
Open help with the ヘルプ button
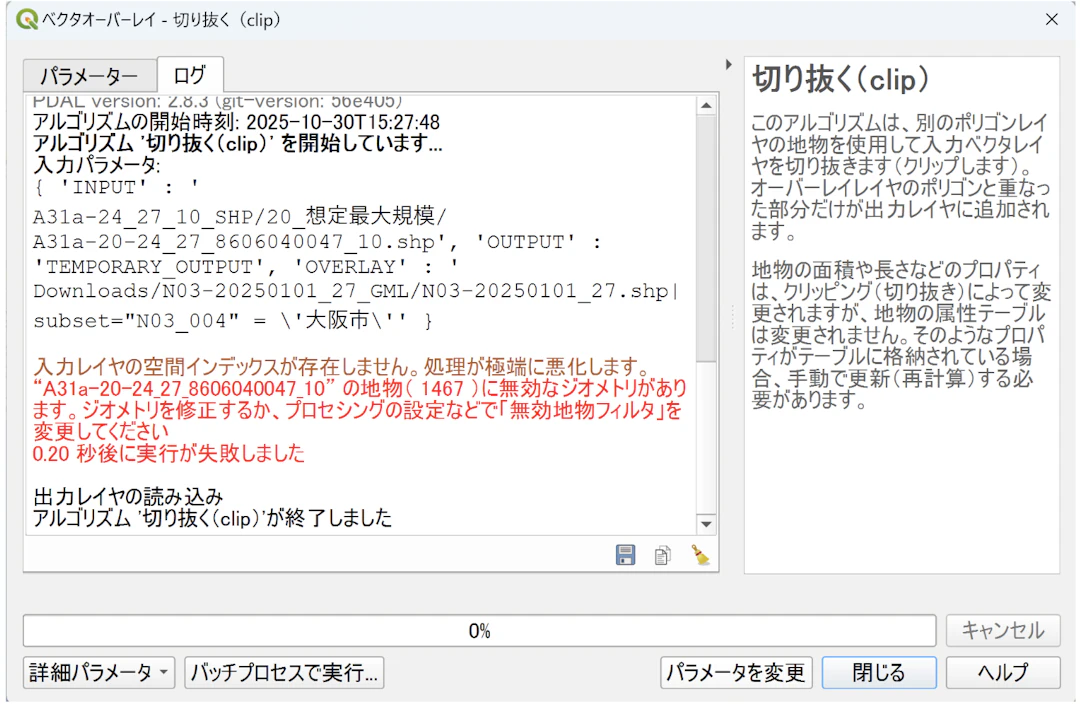(x=1002, y=672)
